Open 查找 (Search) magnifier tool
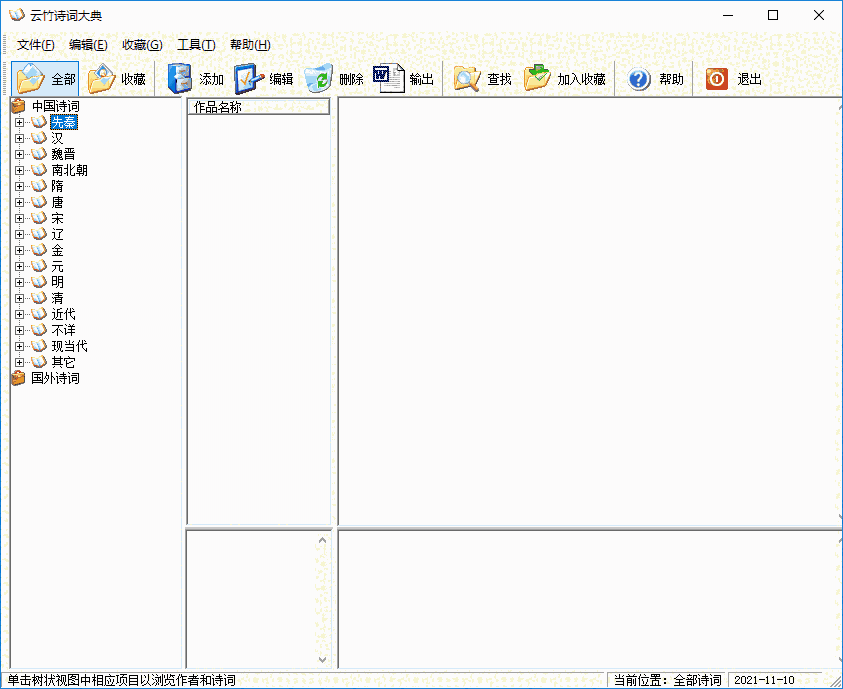This screenshot has height=689, width=843. pos(466,79)
